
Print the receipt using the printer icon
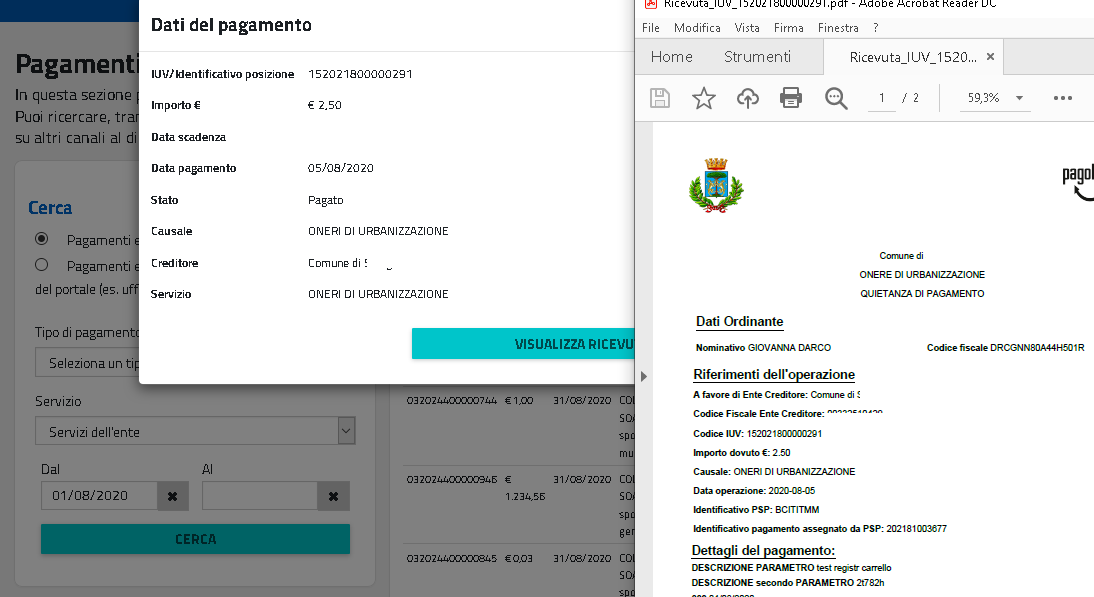[x=791, y=98]
